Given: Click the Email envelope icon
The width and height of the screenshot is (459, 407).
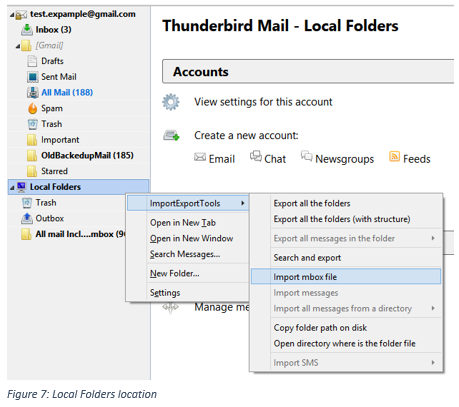Looking at the screenshot, I should pos(200,157).
